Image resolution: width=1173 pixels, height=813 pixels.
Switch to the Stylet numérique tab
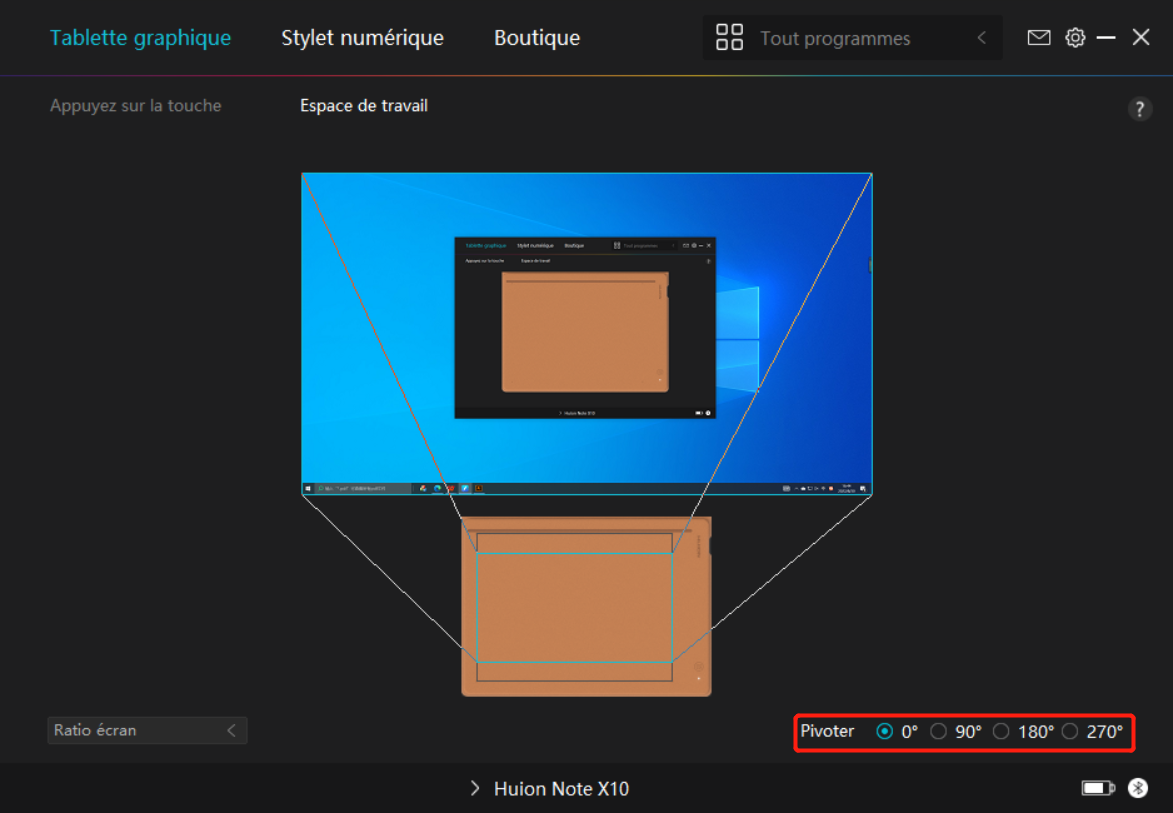[x=362, y=38]
